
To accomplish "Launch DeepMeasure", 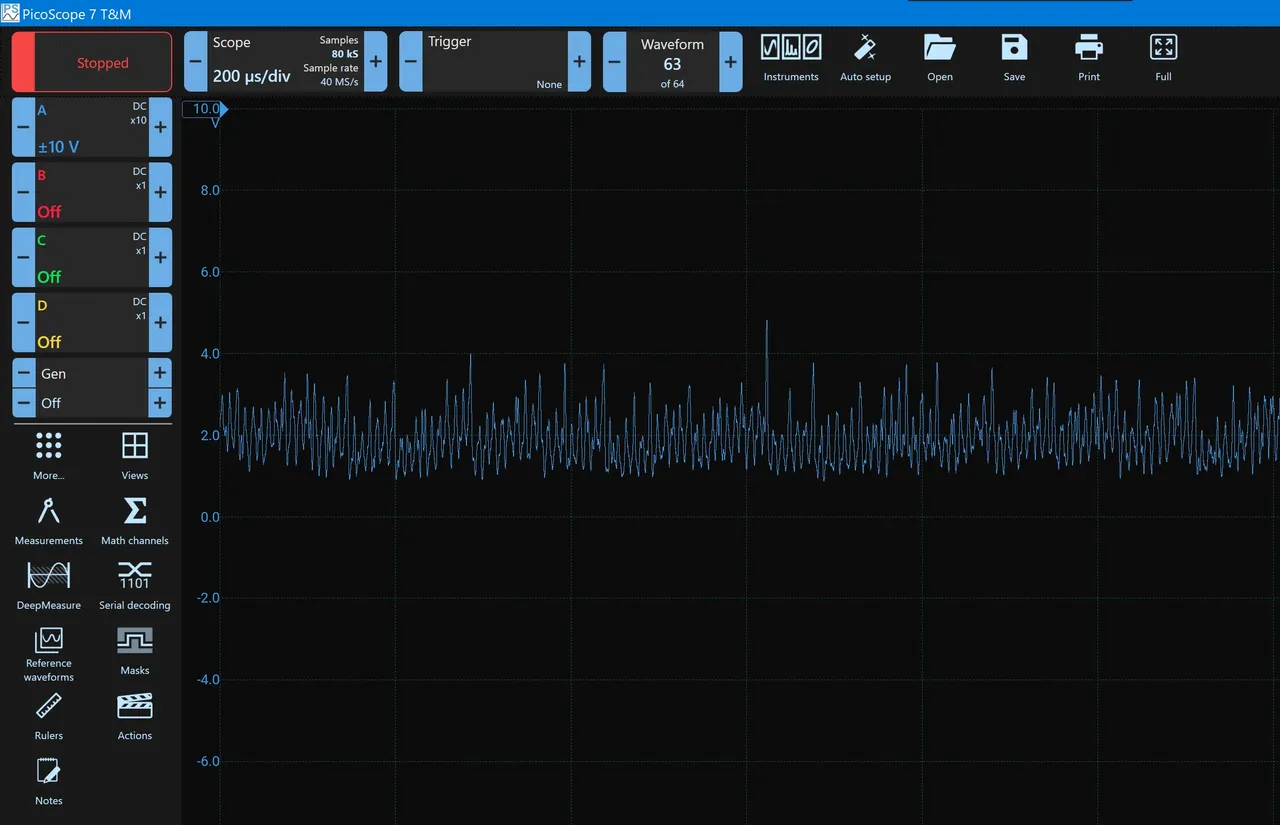I will (49, 577).
